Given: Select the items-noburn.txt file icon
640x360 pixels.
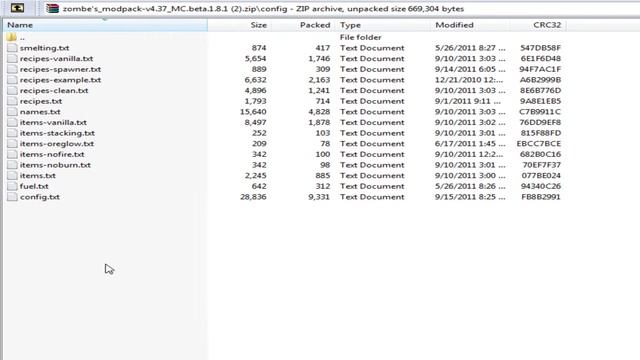Looking at the screenshot, I should coord(12,164).
